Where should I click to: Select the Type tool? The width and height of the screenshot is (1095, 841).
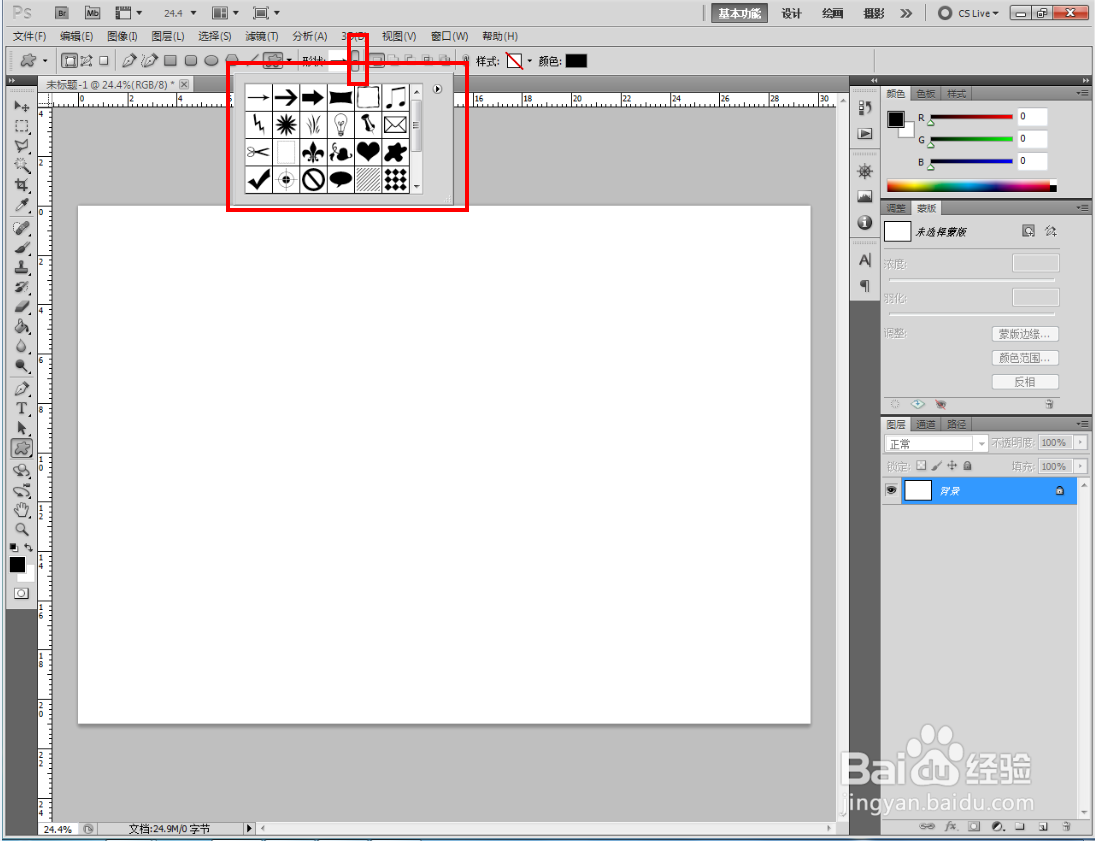(22, 409)
